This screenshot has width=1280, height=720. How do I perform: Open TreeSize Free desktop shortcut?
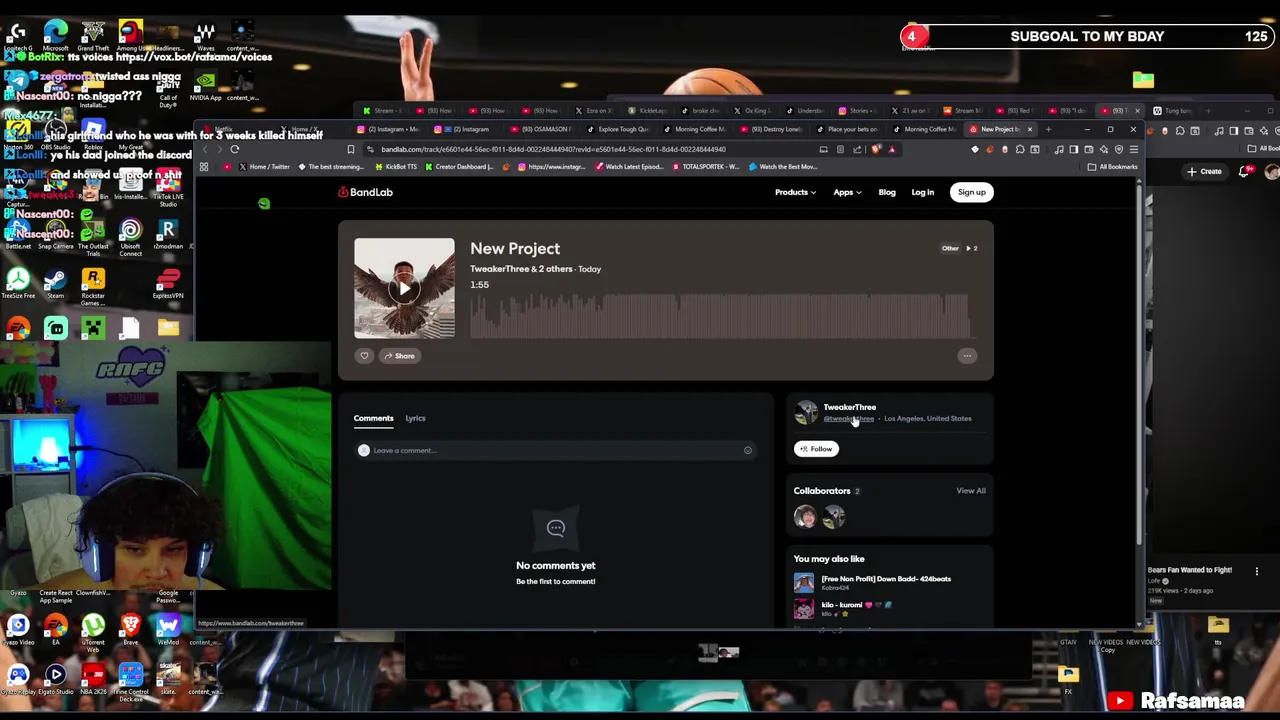(18, 284)
